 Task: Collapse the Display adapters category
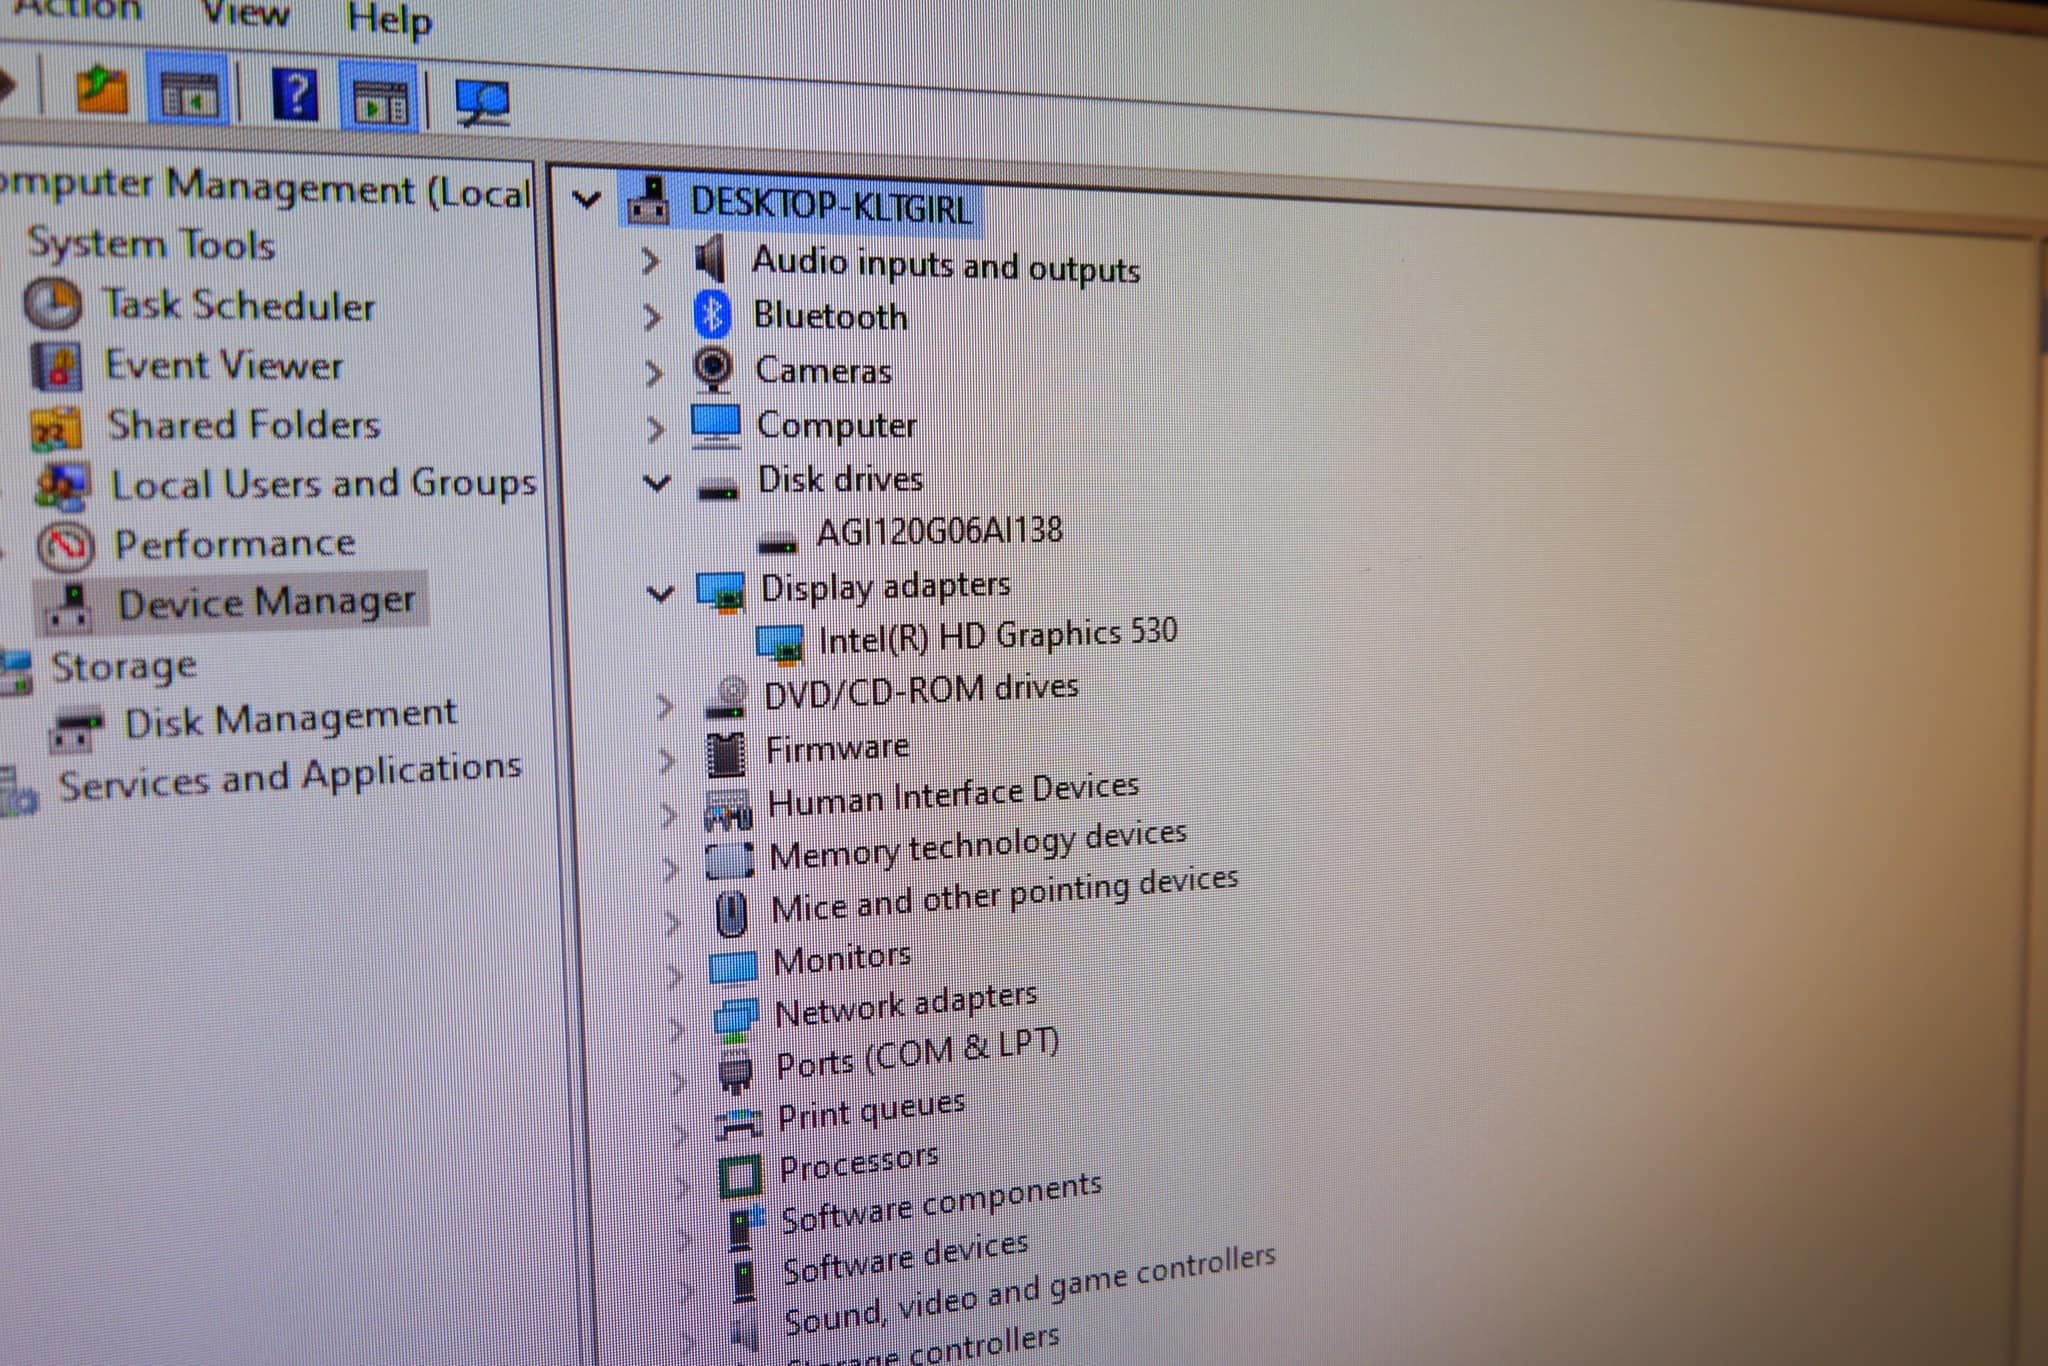click(x=660, y=593)
